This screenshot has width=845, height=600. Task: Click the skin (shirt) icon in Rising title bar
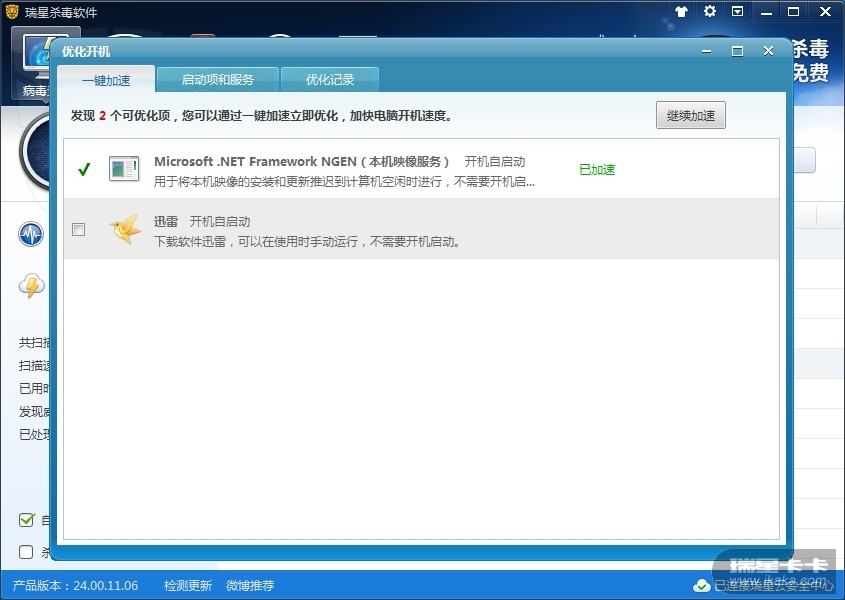681,11
